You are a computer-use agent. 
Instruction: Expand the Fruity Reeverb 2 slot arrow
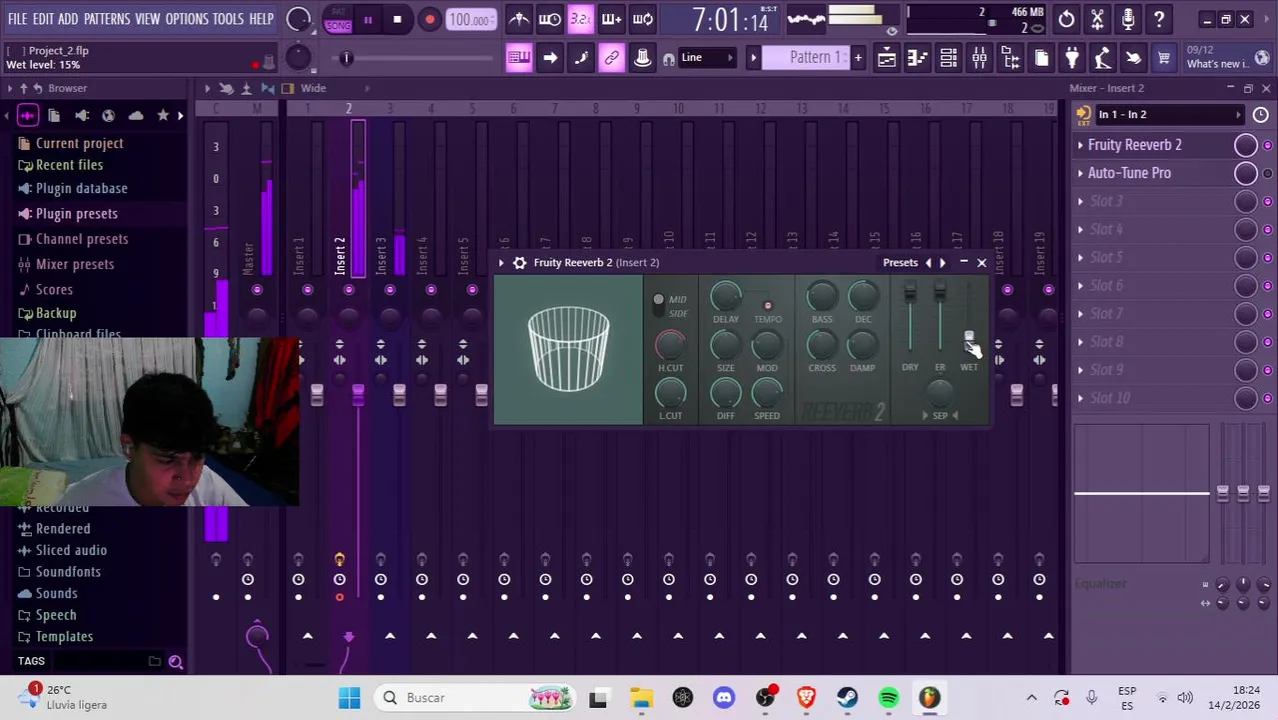pos(1080,146)
